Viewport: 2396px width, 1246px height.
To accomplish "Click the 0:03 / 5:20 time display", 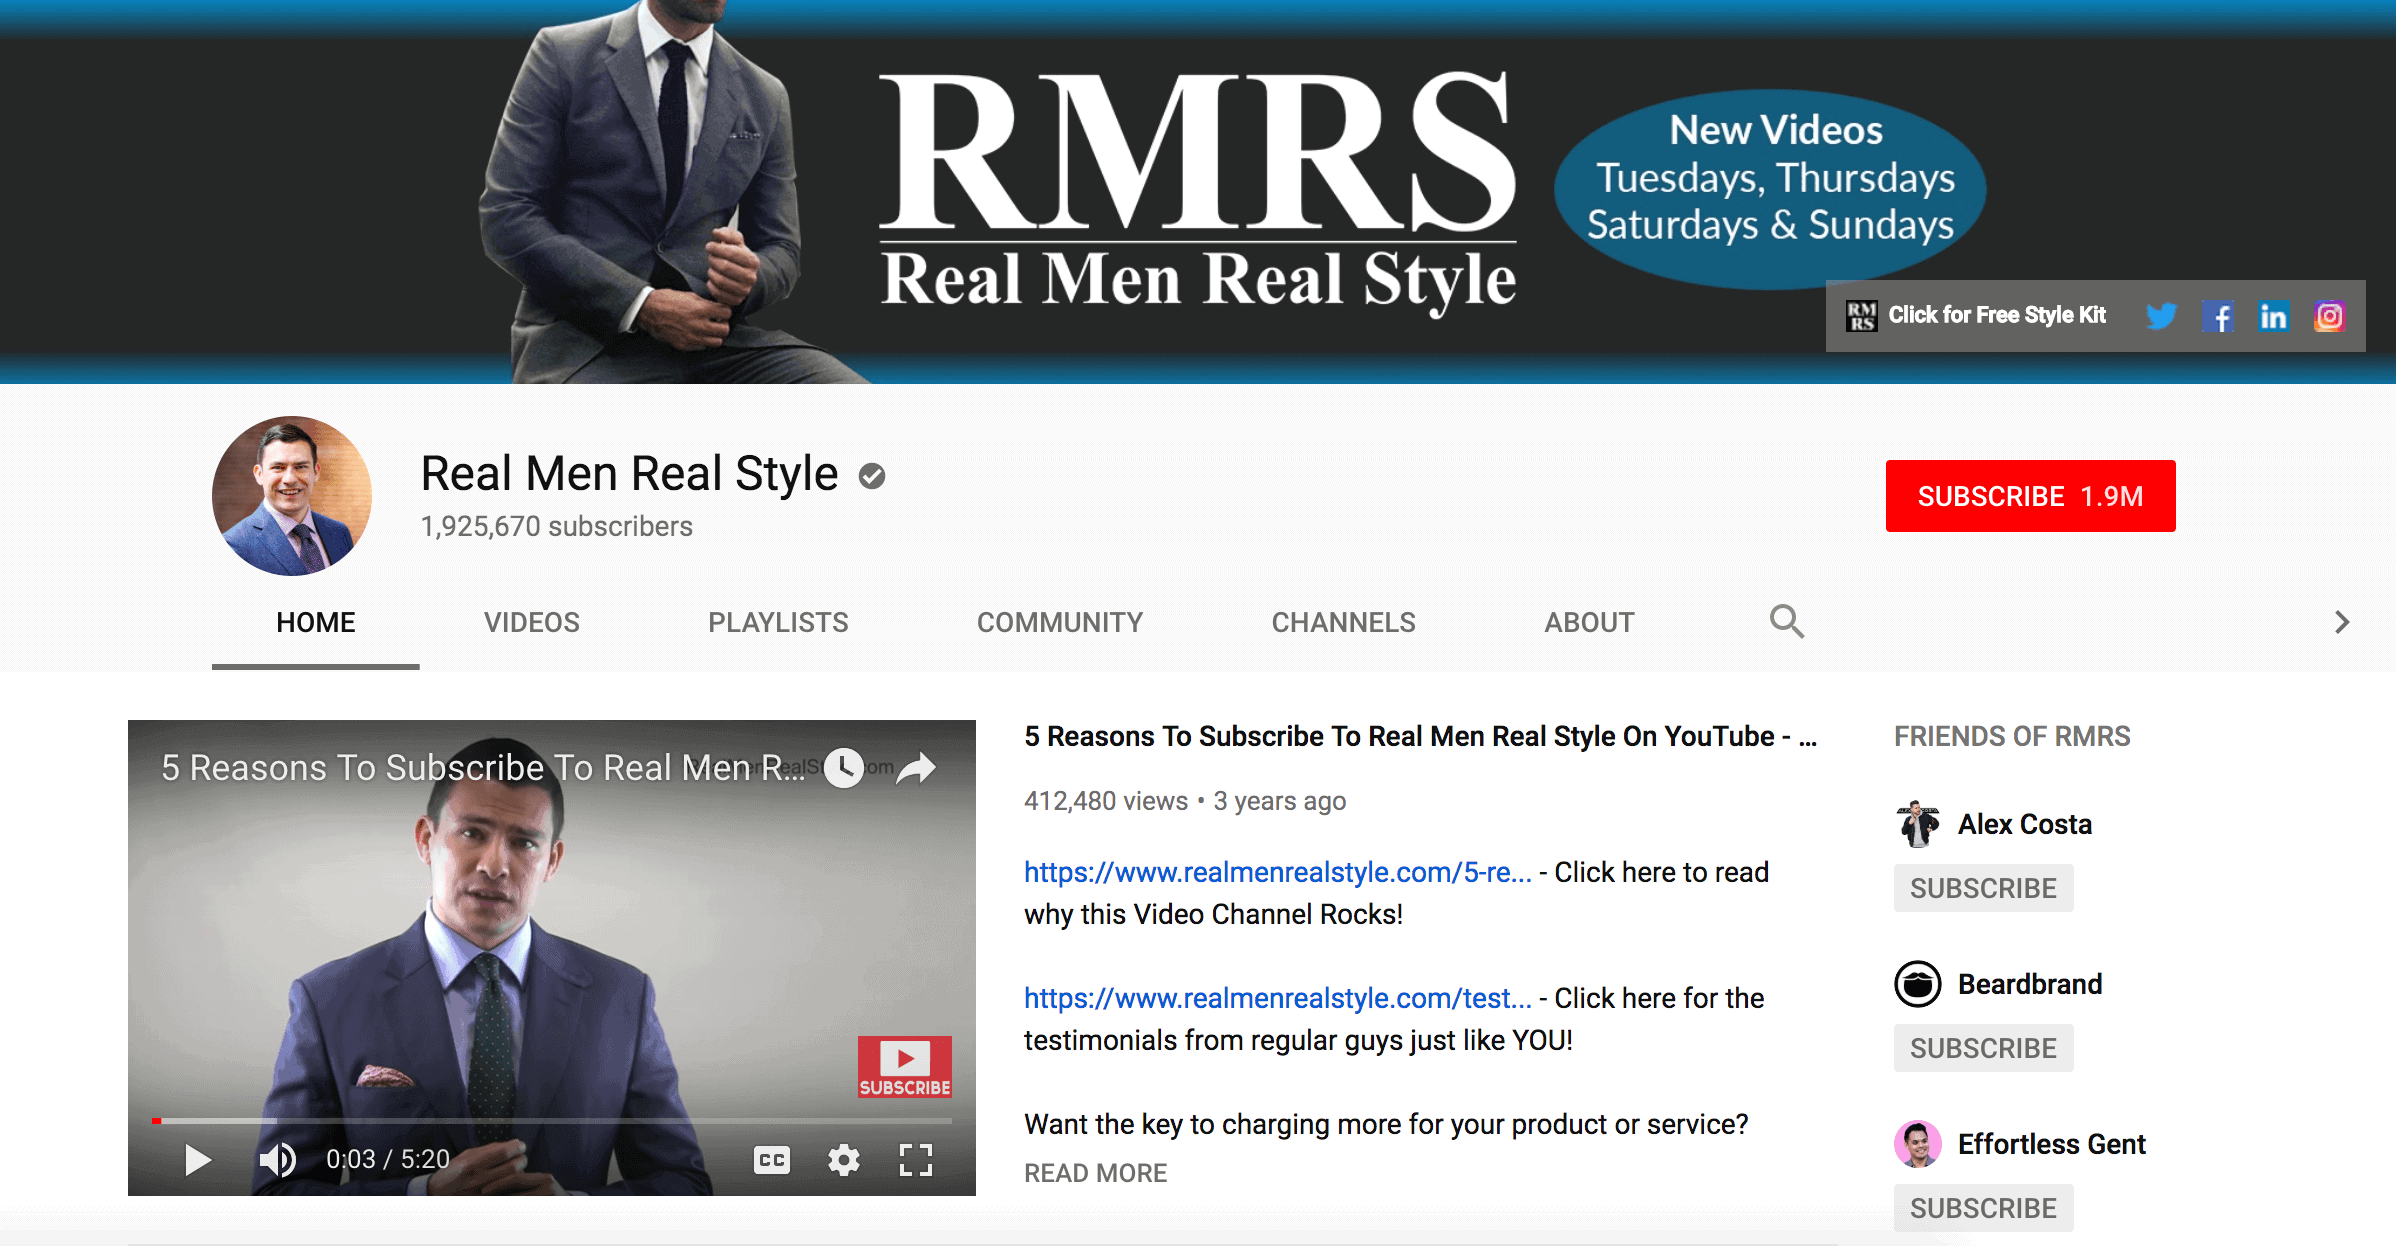I will pos(388,1159).
